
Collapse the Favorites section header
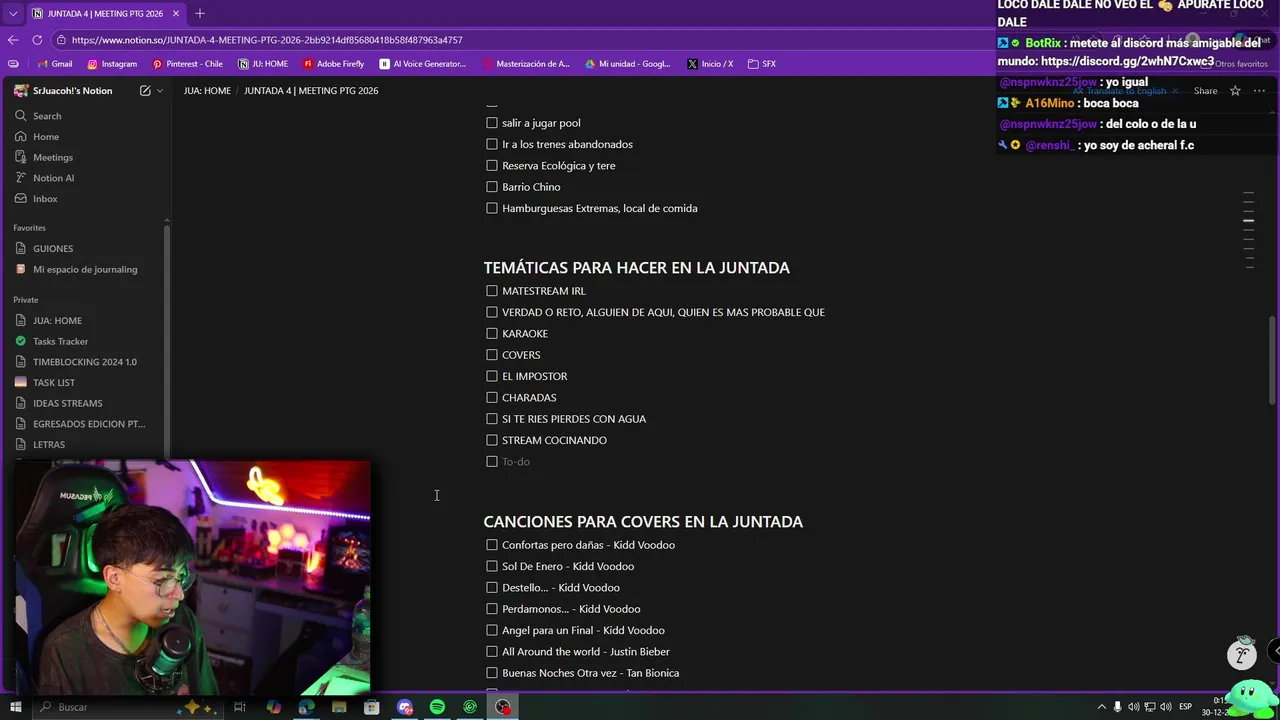pyautogui.click(x=30, y=228)
